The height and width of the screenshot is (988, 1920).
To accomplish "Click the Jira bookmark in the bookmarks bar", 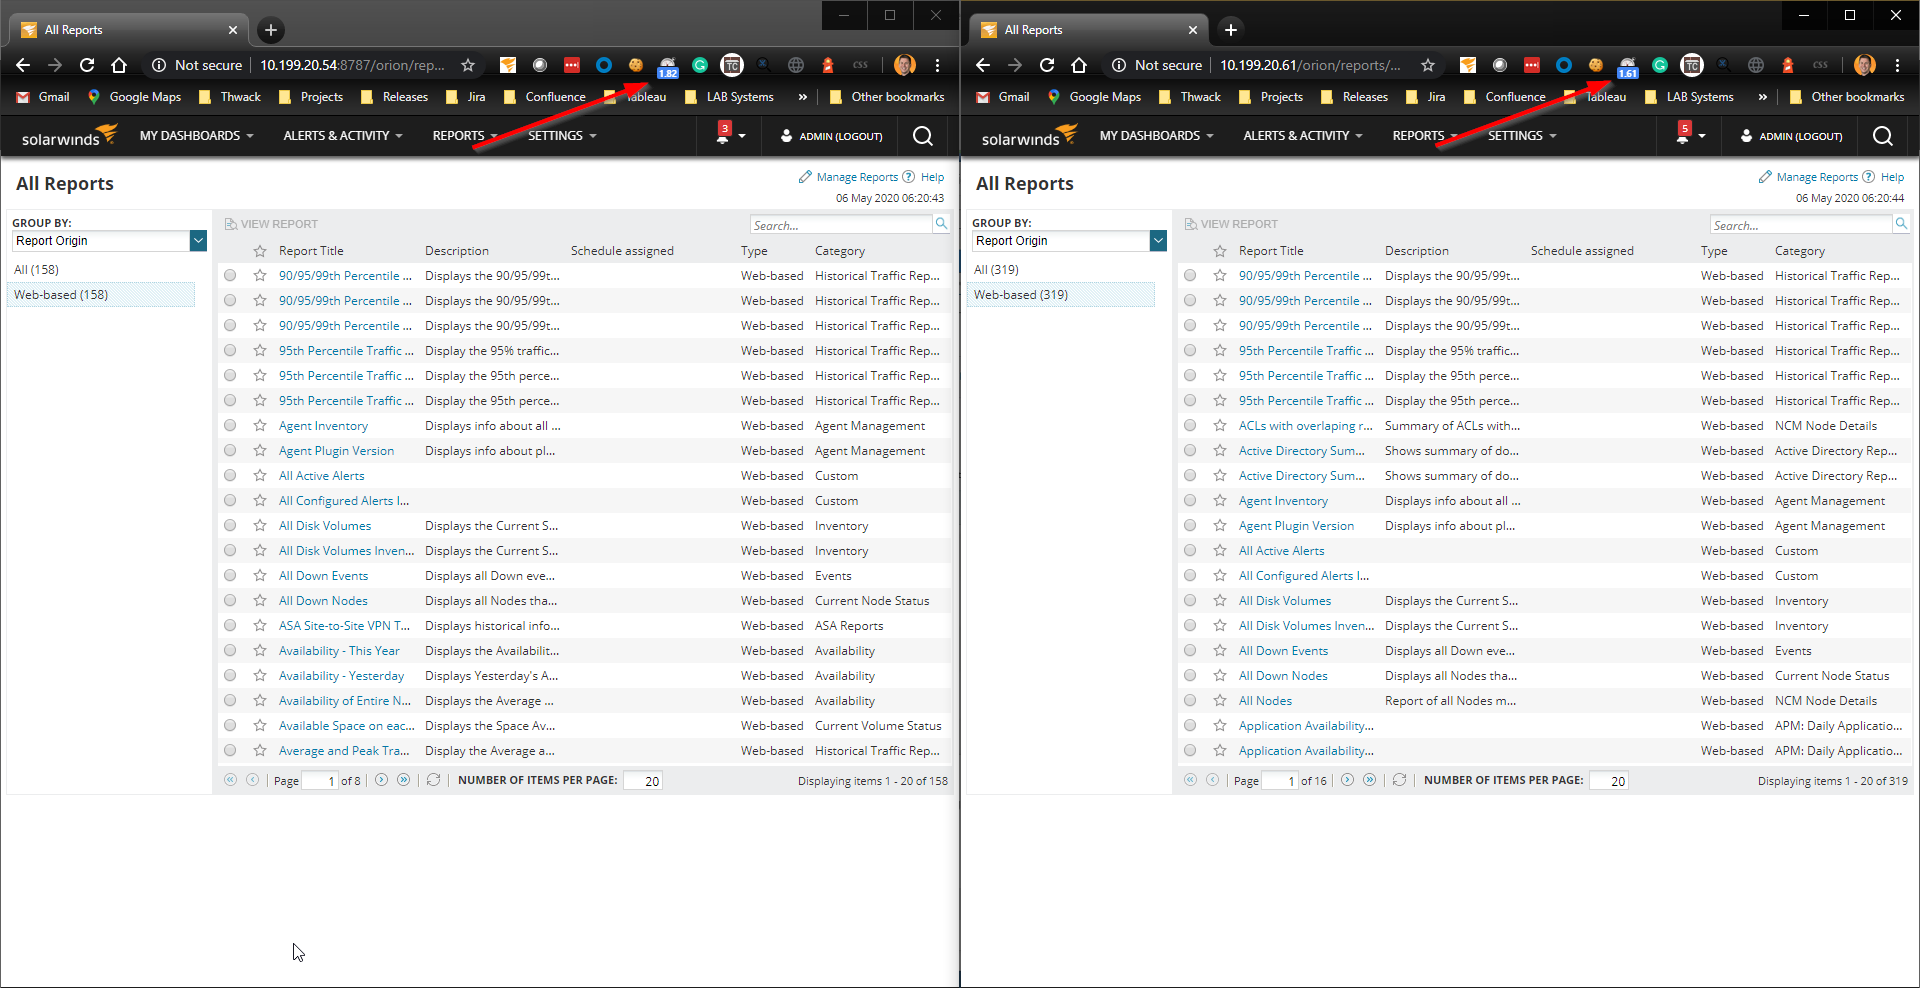I will 475,97.
